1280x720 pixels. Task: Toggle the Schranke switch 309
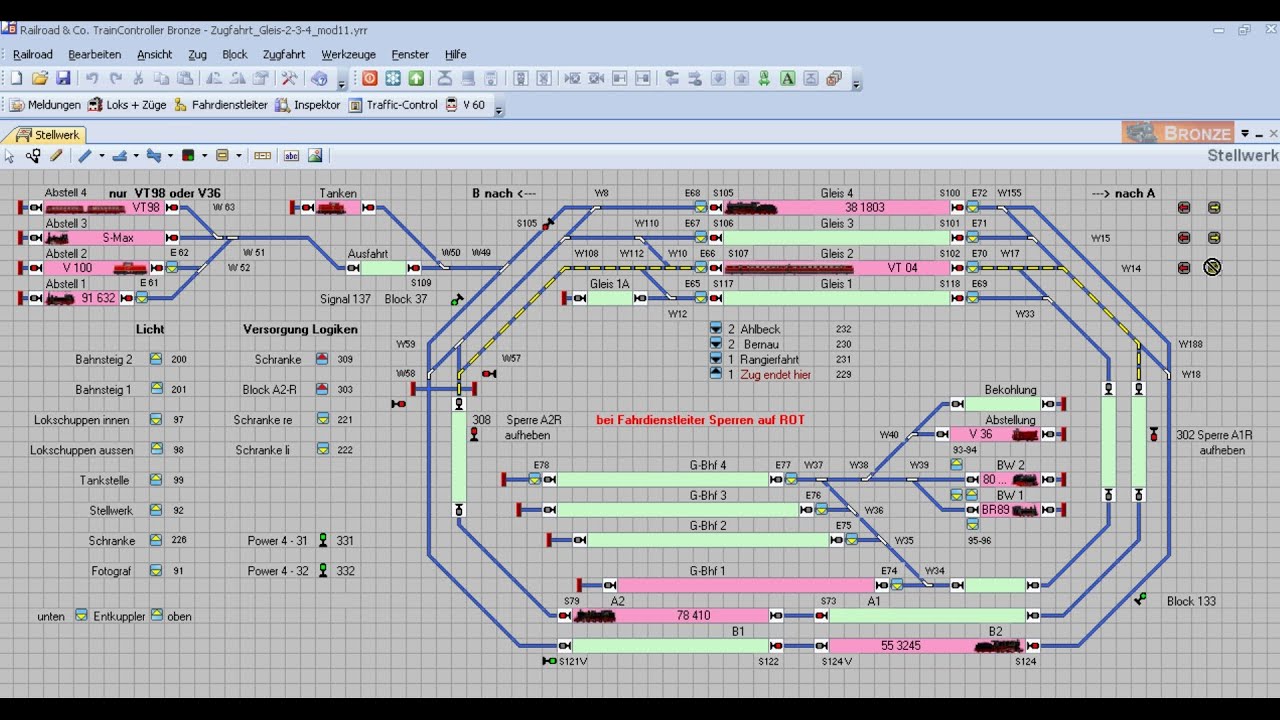[x=322, y=359]
